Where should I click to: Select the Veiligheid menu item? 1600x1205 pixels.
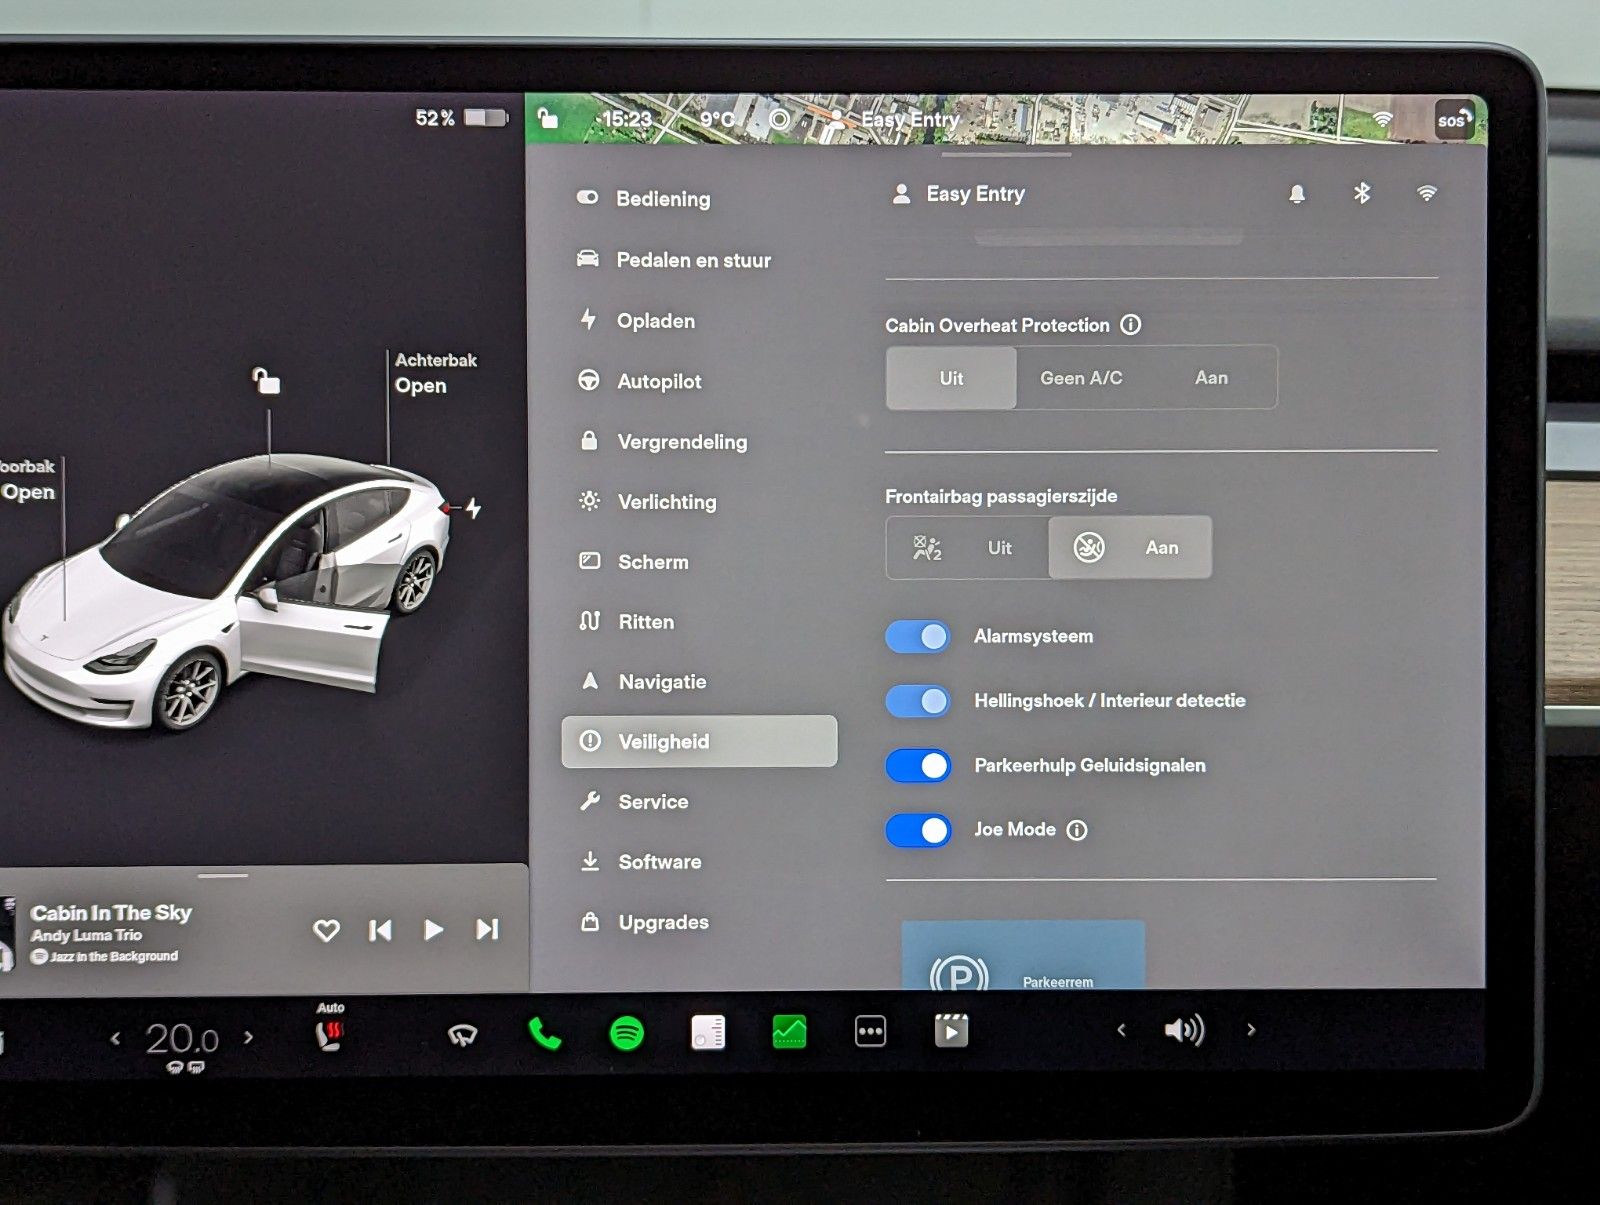tap(699, 741)
